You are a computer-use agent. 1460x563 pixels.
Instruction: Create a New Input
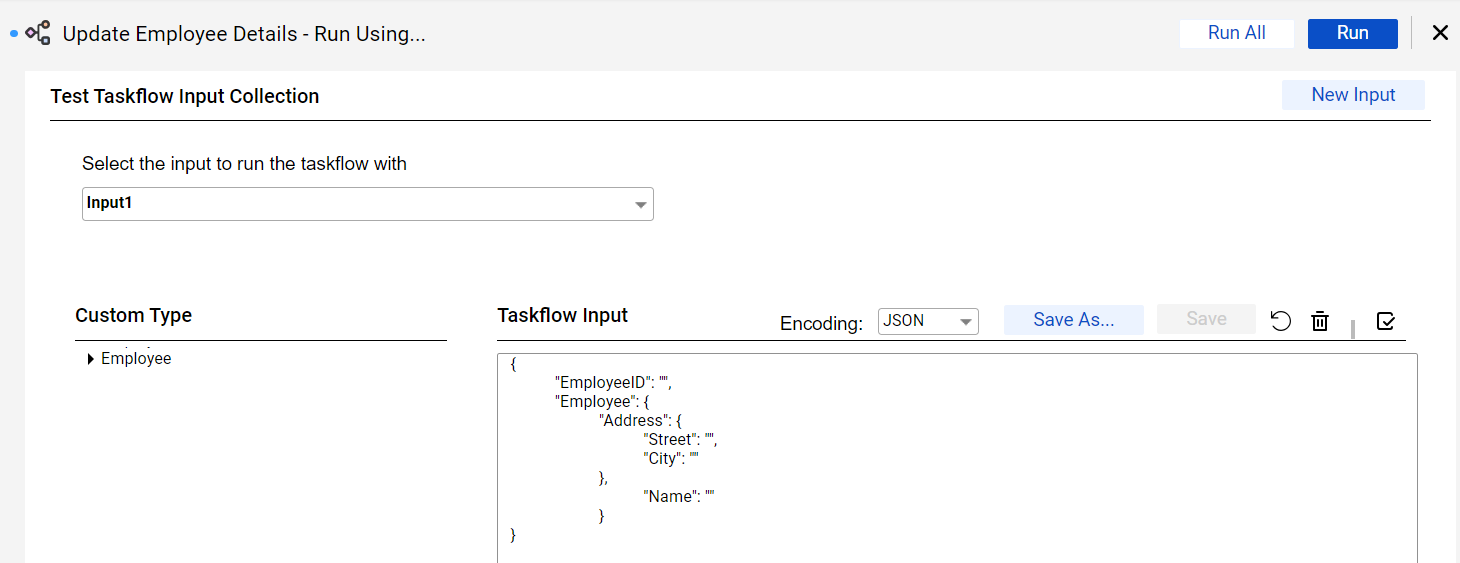(1353, 95)
